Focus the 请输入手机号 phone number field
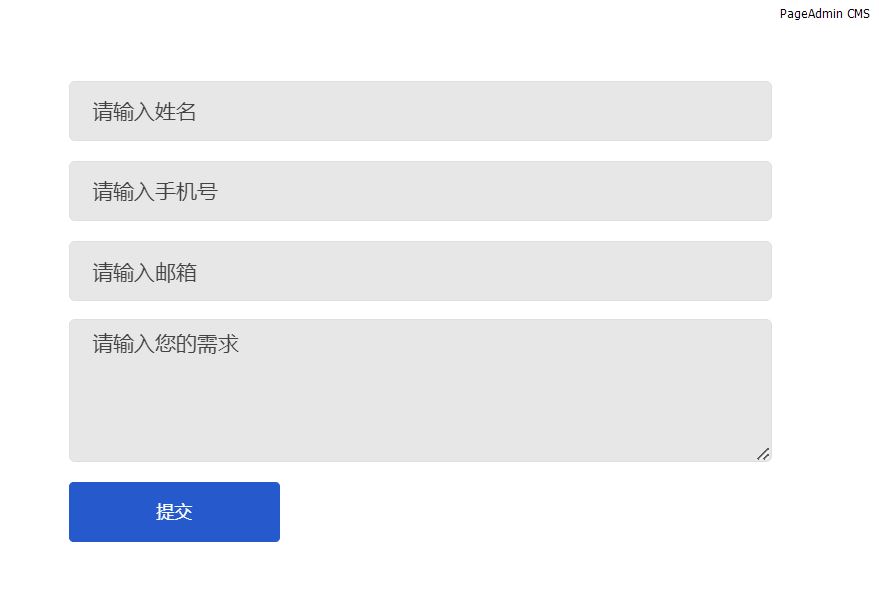 coord(420,191)
